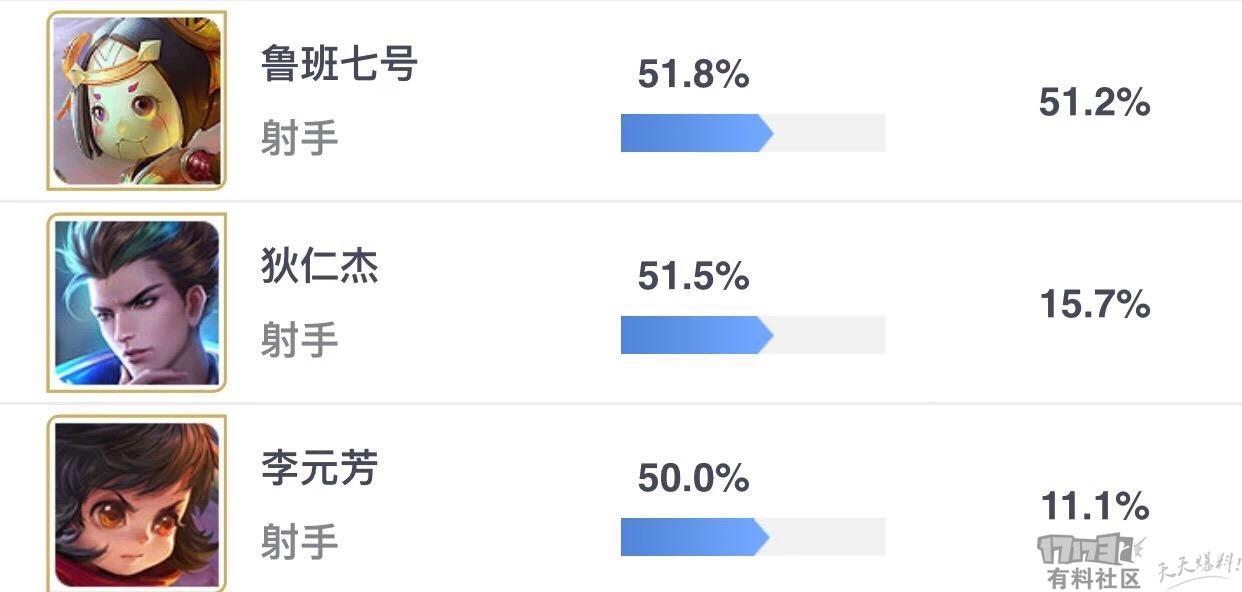This screenshot has width=1242, height=592.
Task: Open the 狄仁杰 hero avatar
Action: 137,302
